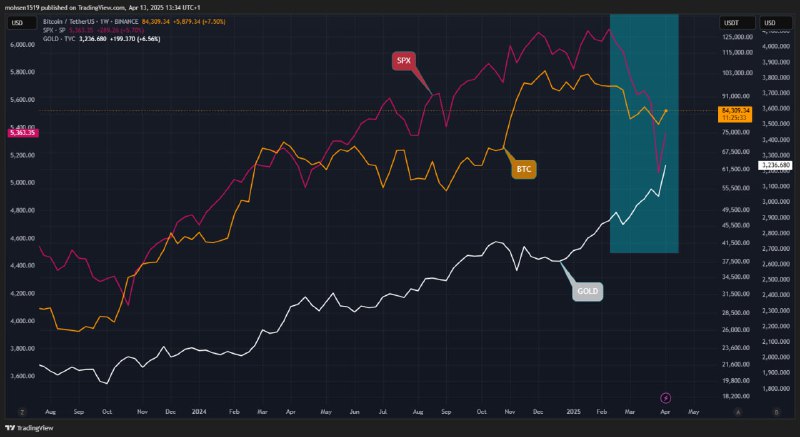Click the Jul label on the time axis
Viewport: 800px width, 437px height.
pyautogui.click(x=383, y=412)
